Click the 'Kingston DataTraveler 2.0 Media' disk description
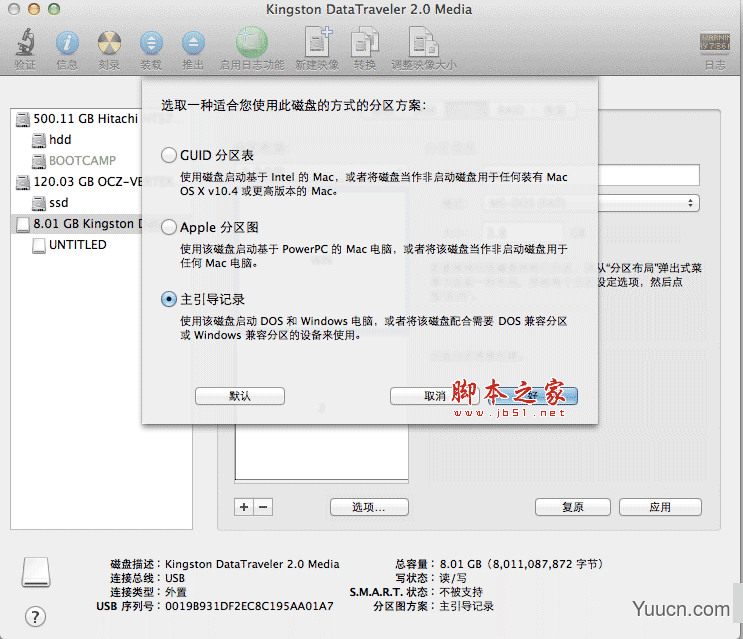 click(x=252, y=564)
